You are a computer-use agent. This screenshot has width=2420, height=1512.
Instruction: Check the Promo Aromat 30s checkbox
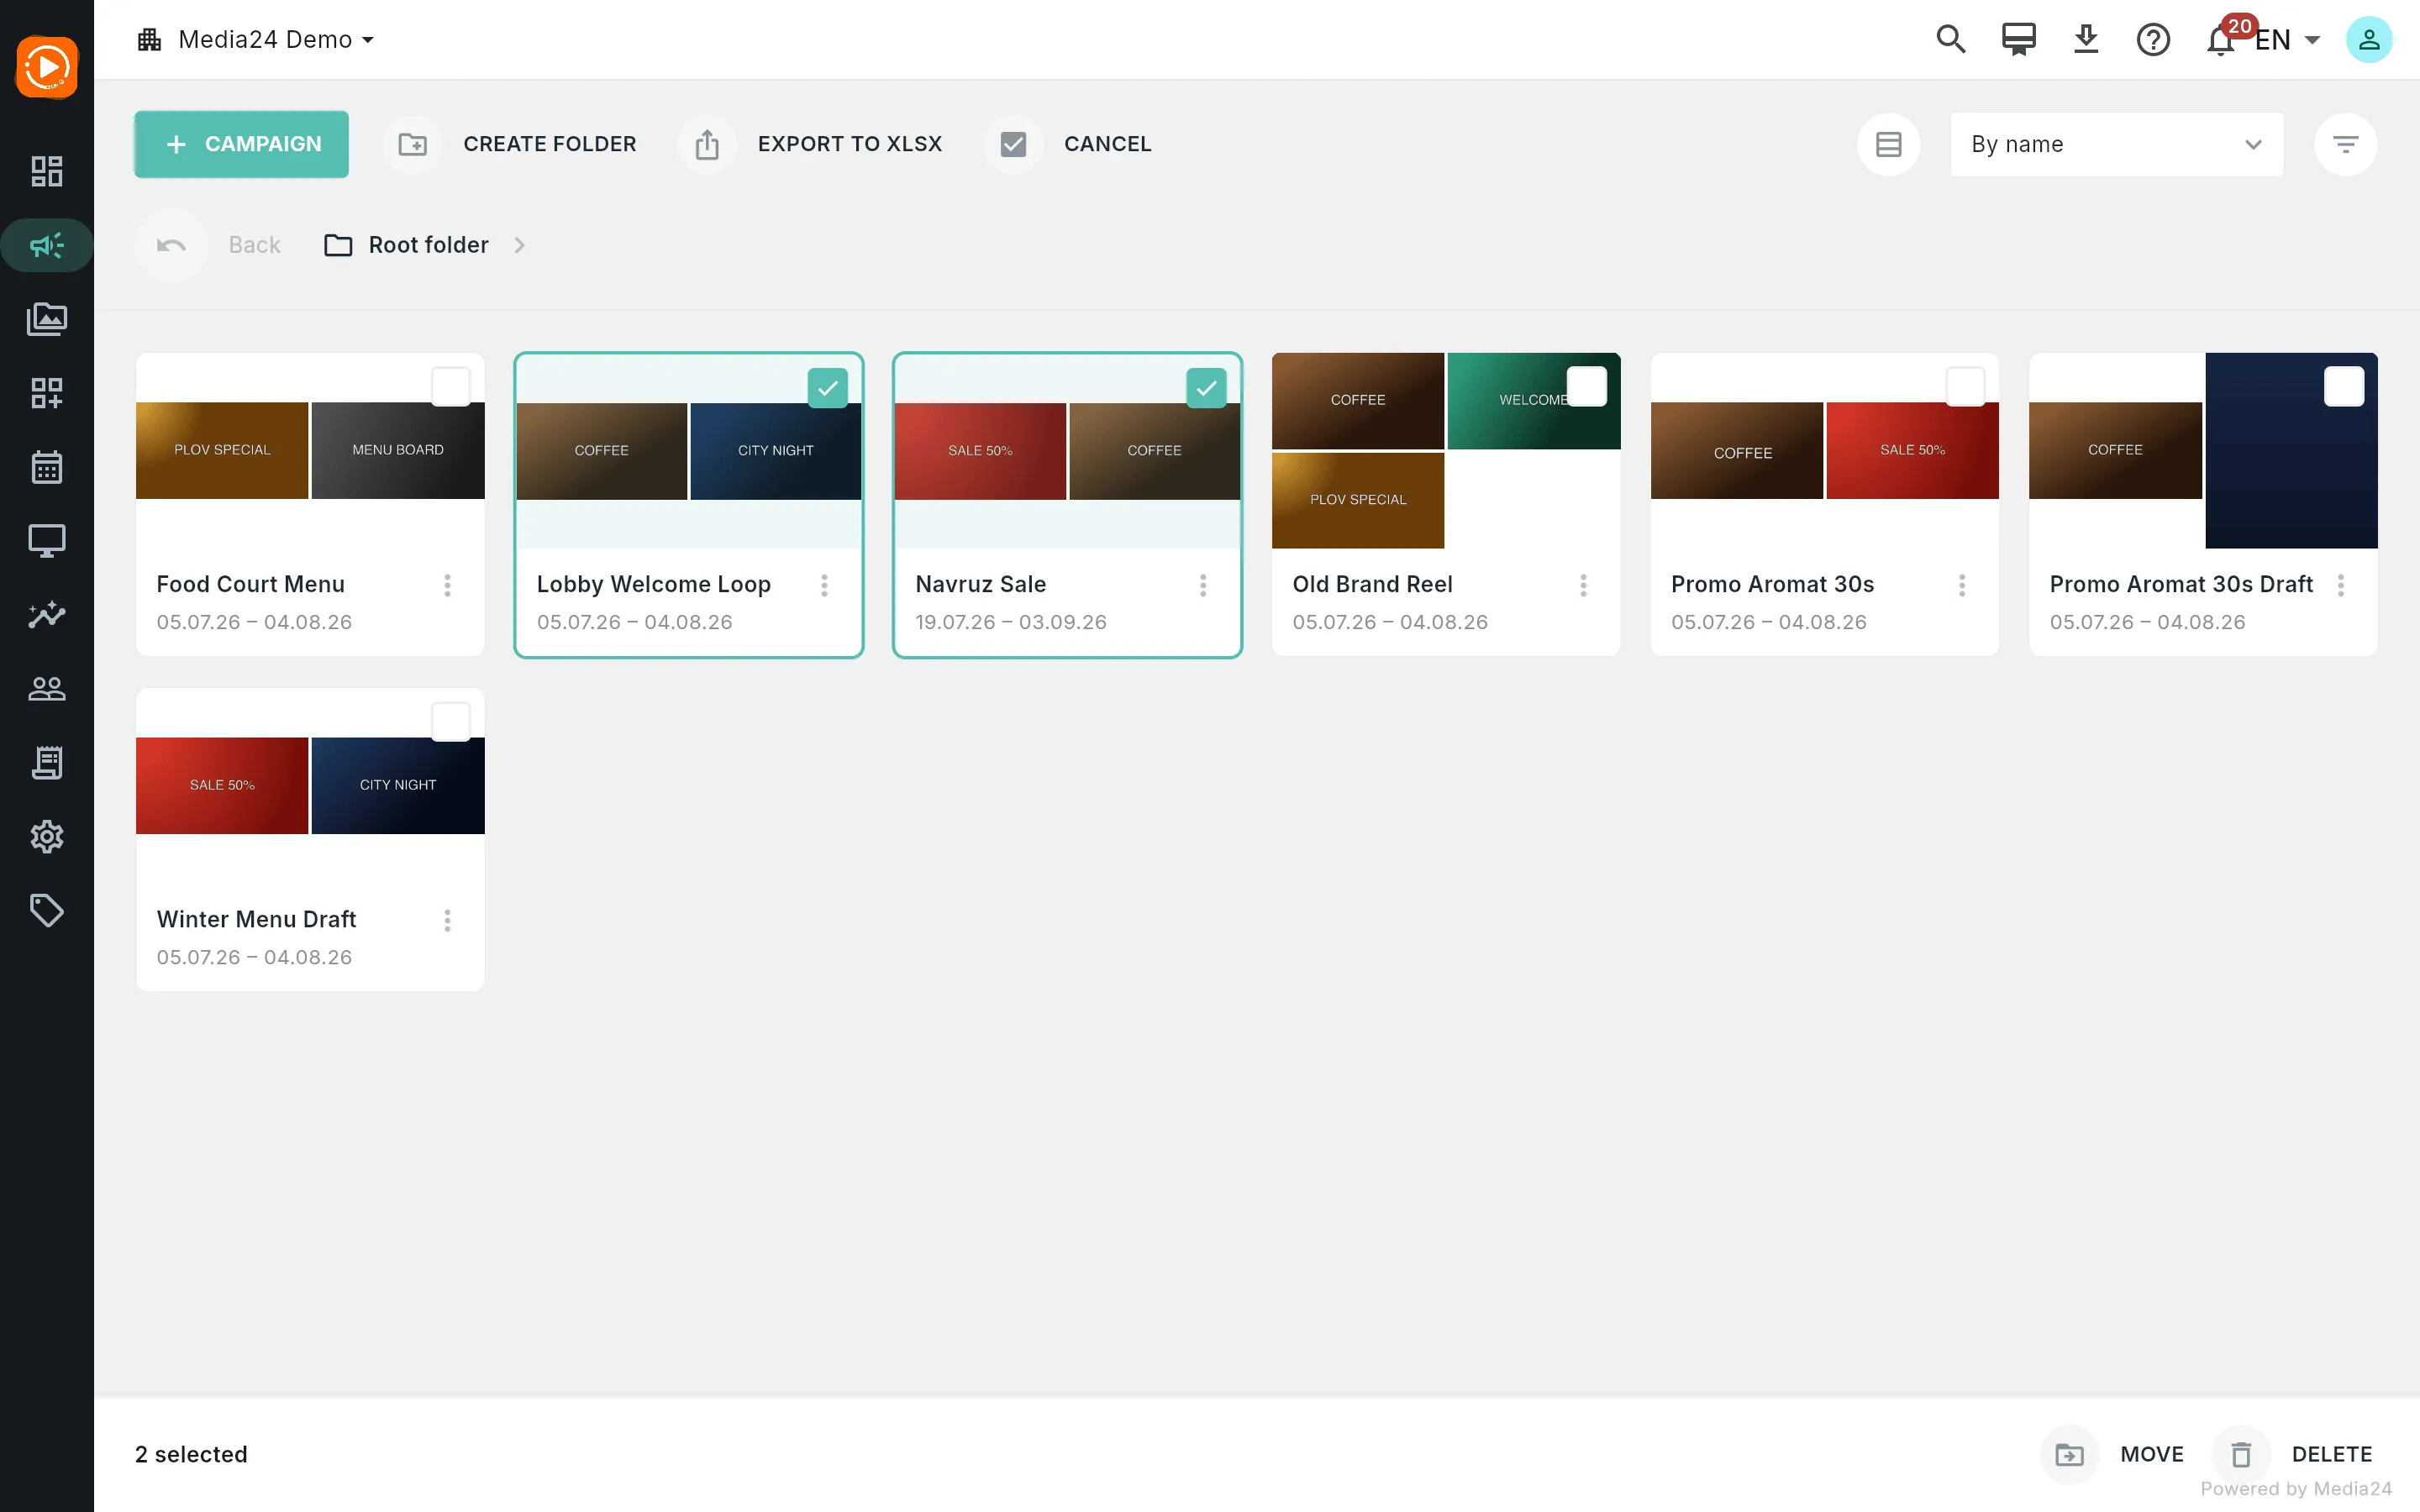[x=1965, y=386]
